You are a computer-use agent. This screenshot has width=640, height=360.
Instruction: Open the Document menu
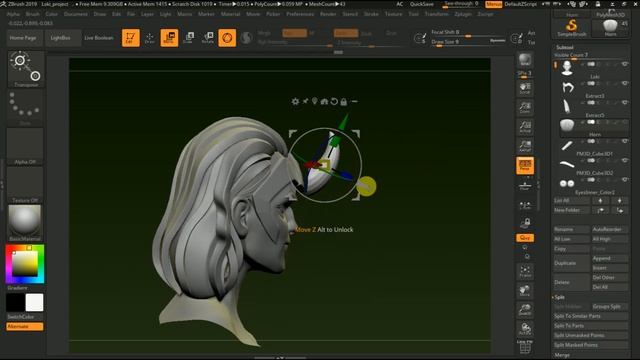click(76, 14)
